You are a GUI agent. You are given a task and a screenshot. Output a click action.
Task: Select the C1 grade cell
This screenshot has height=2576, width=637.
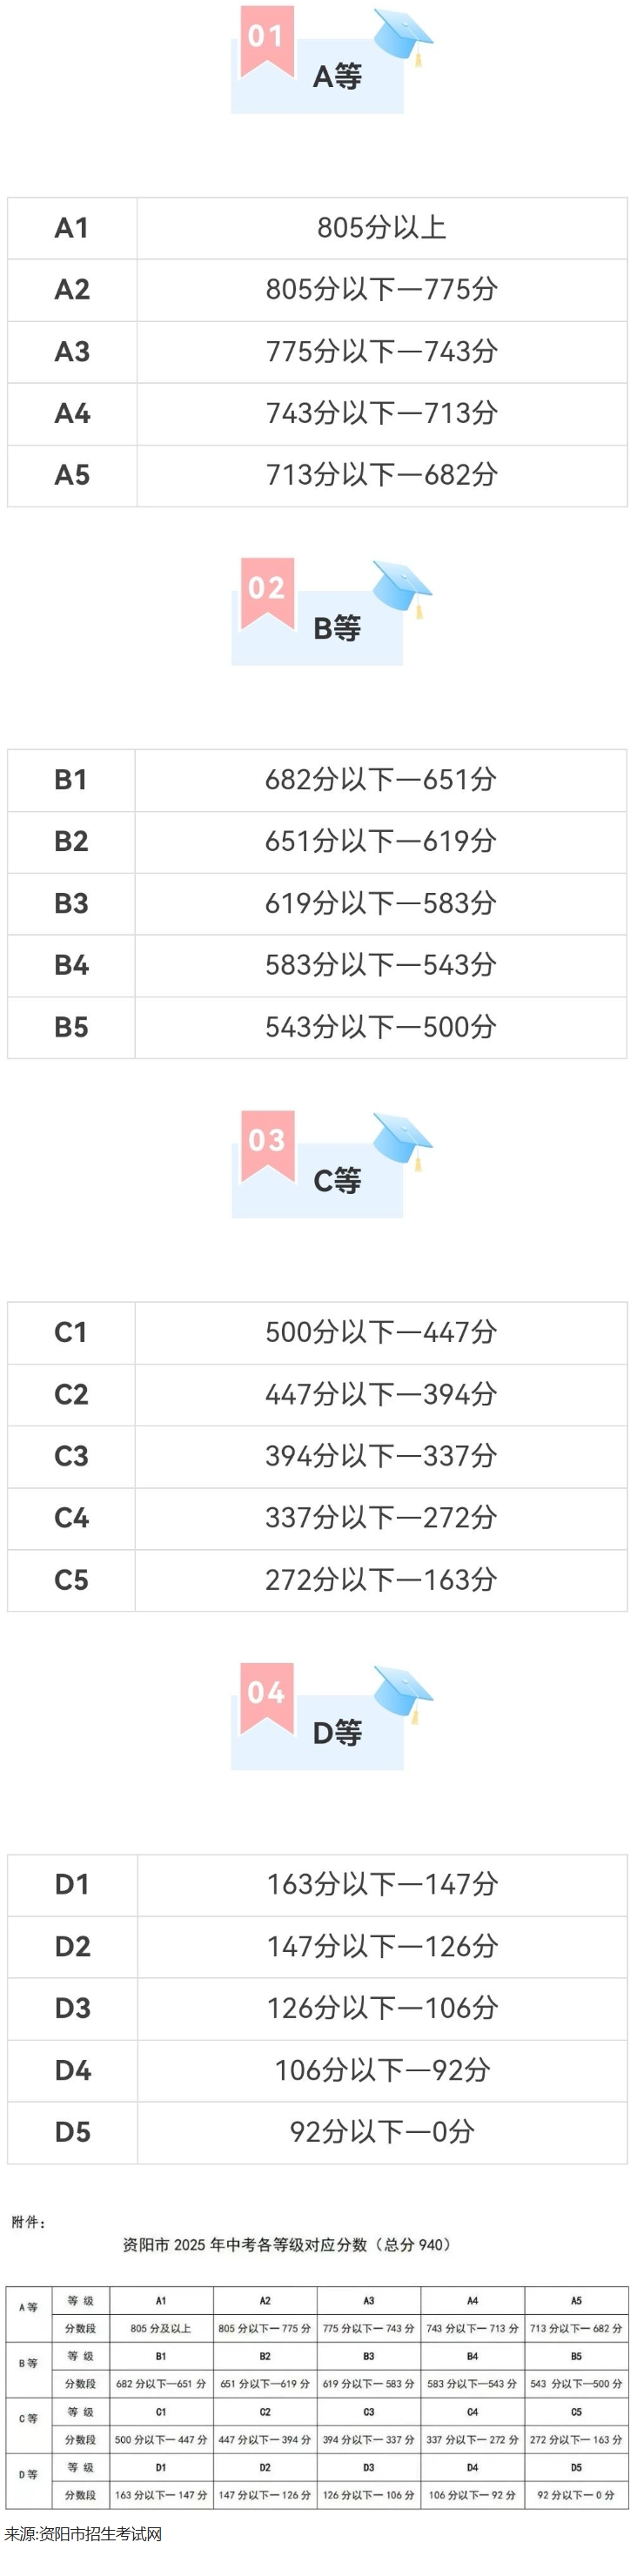[x=71, y=1333]
